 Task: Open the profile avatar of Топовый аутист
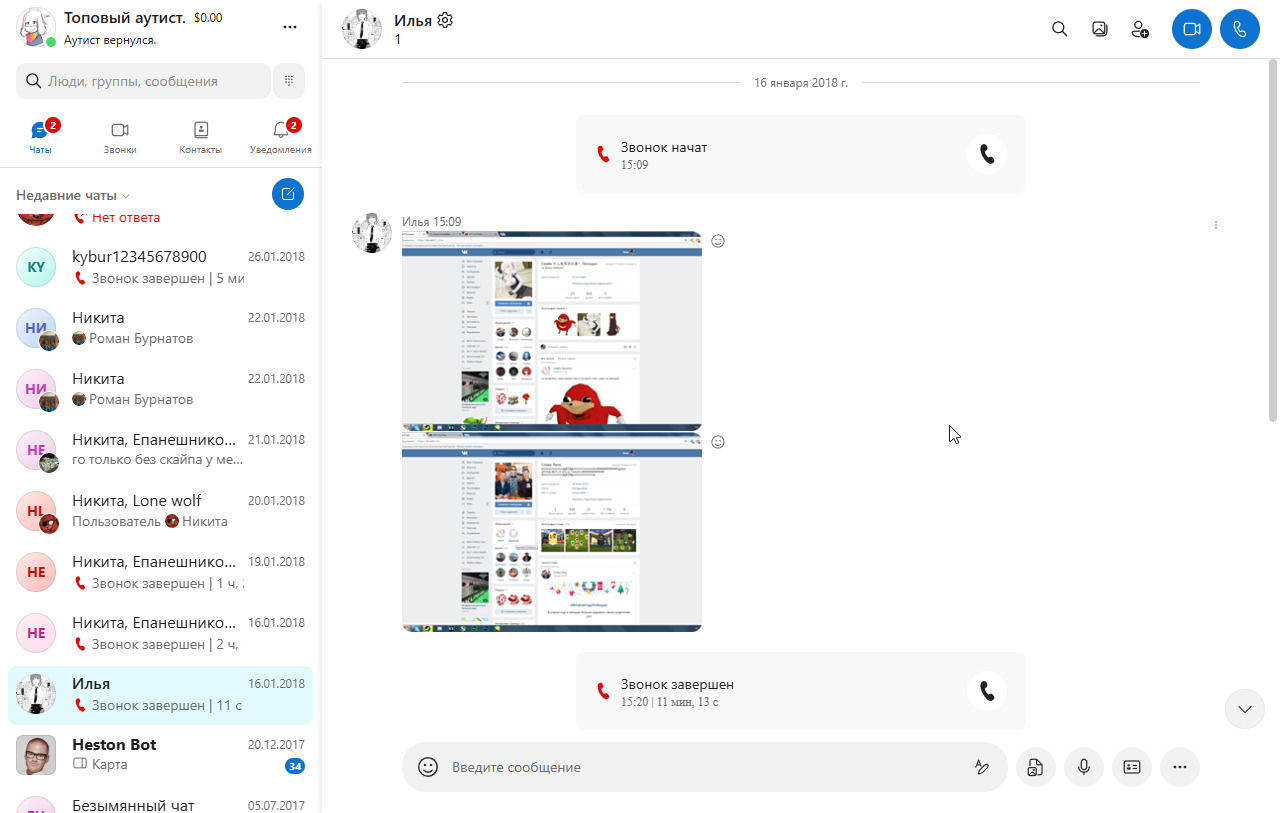pos(36,27)
